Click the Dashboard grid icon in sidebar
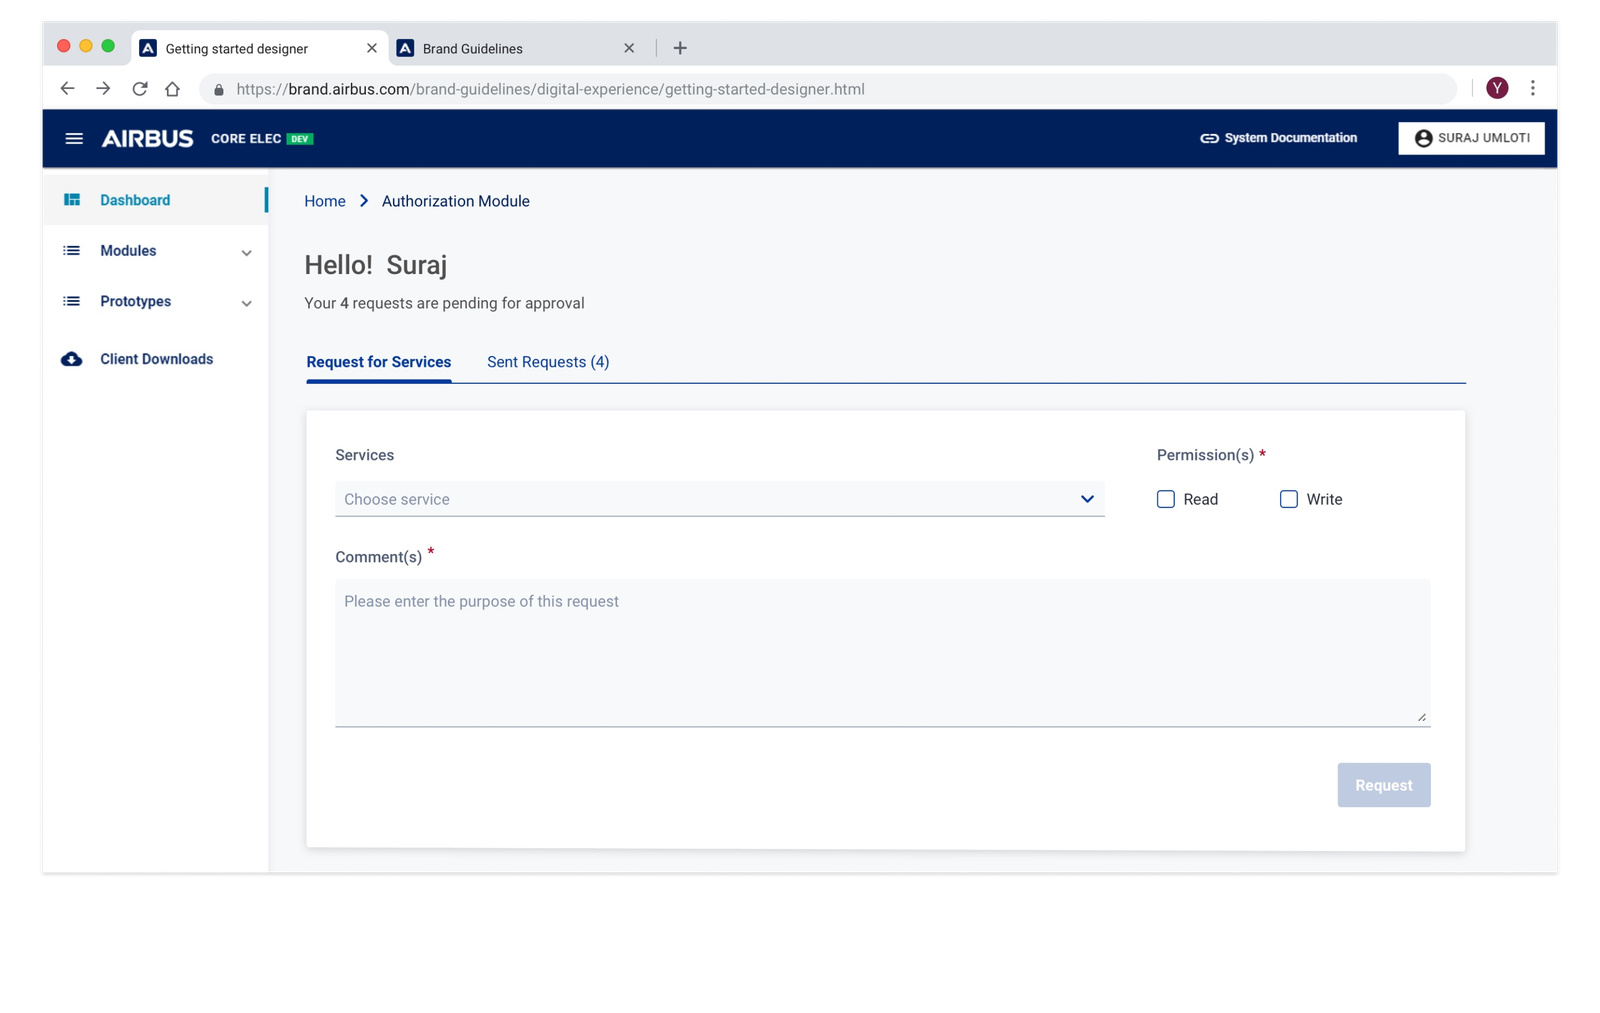This screenshot has height=1013, width=1600. tap(72, 200)
